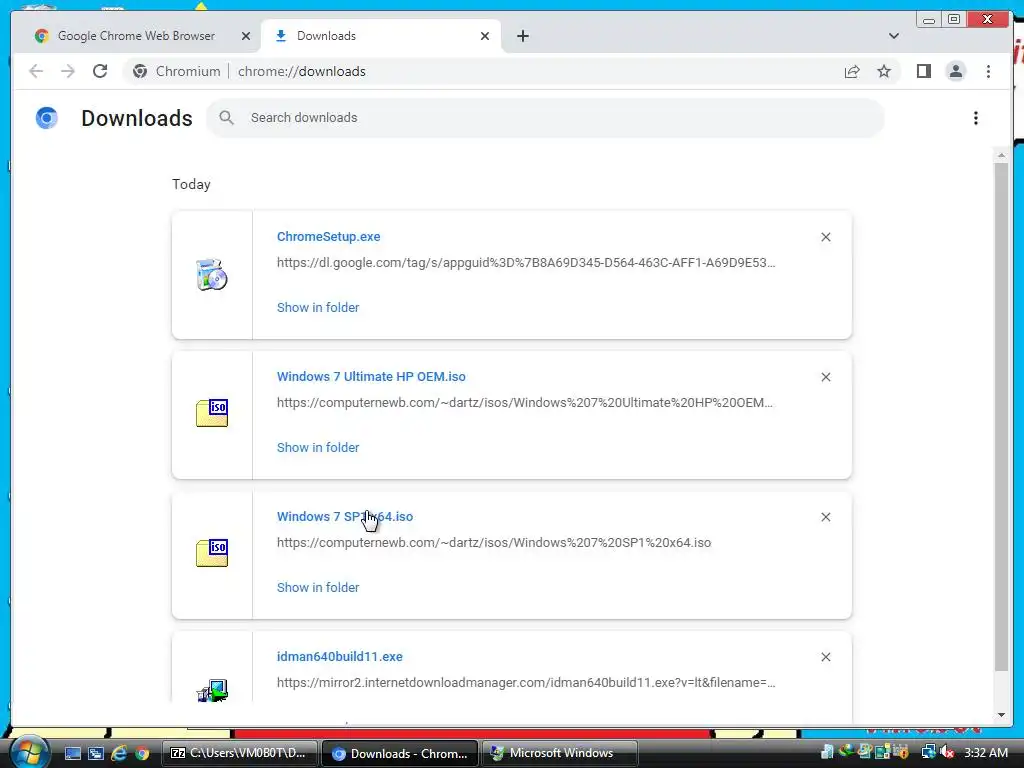1024x768 pixels.
Task: Click the scrollbar up arrow
Action: 1001,155
